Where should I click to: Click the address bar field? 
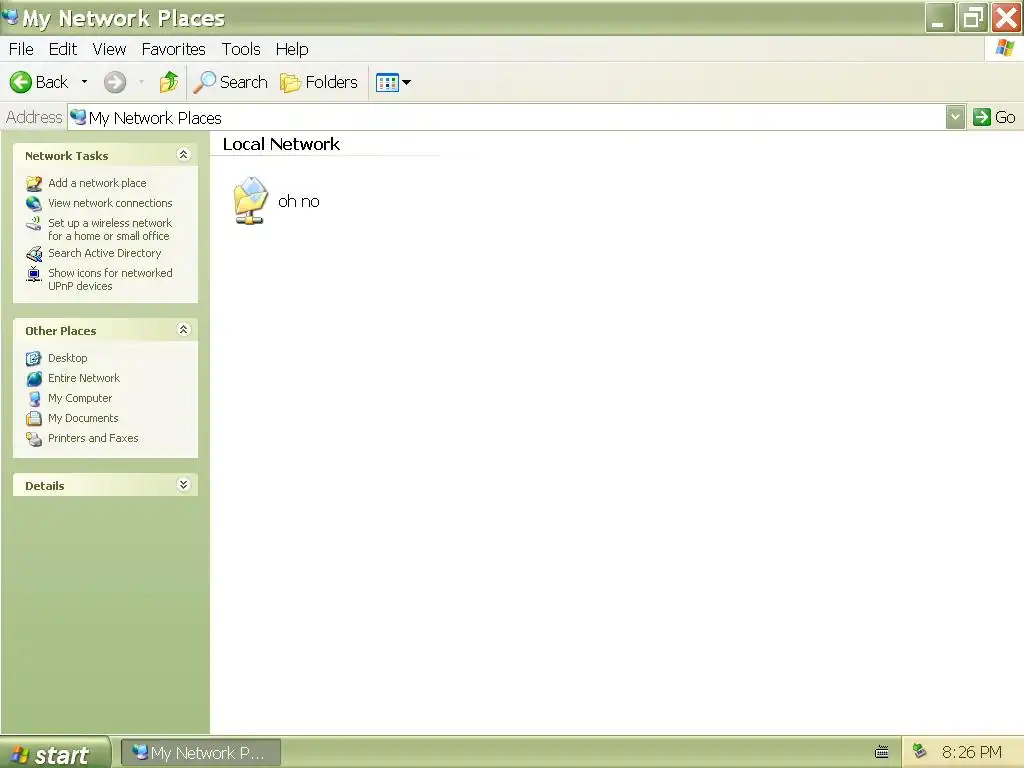pyautogui.click(x=507, y=118)
